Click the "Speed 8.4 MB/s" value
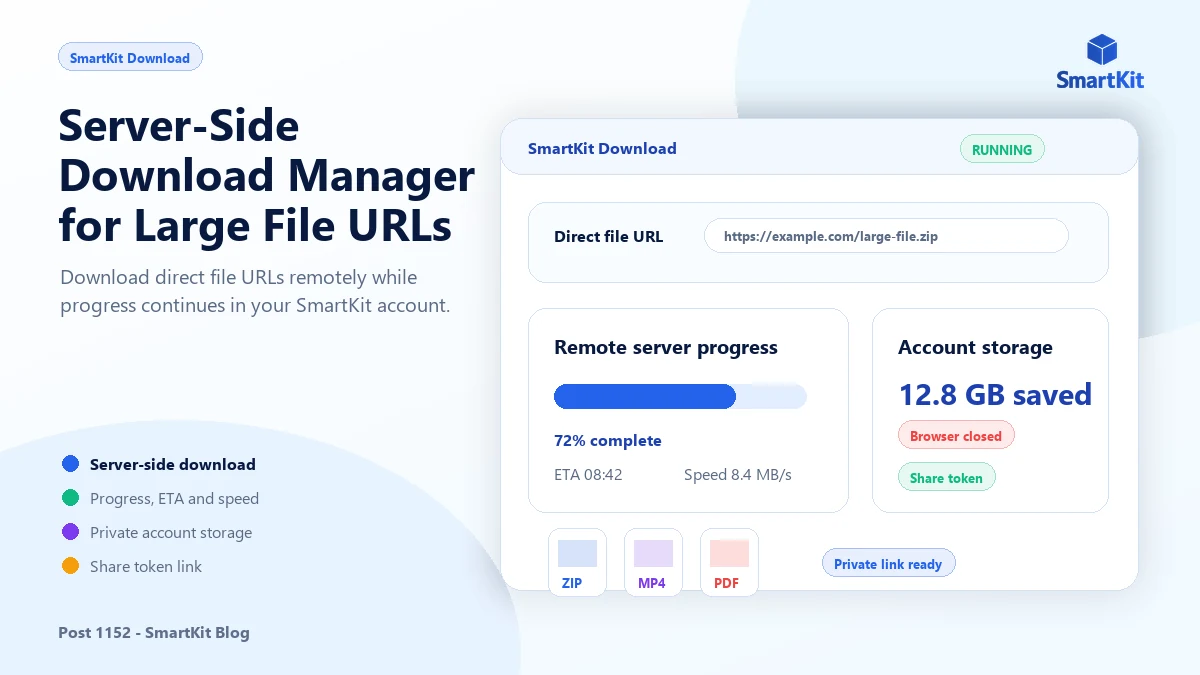This screenshot has width=1200, height=675. (738, 475)
